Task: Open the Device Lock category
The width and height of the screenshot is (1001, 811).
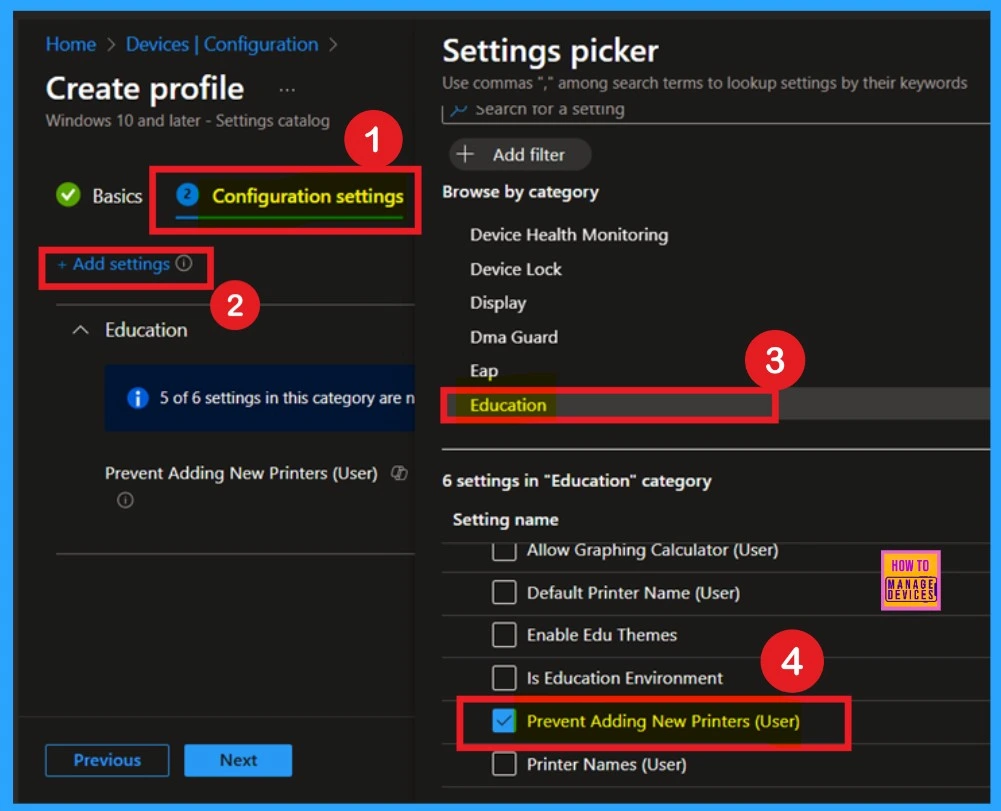Action: 516,269
